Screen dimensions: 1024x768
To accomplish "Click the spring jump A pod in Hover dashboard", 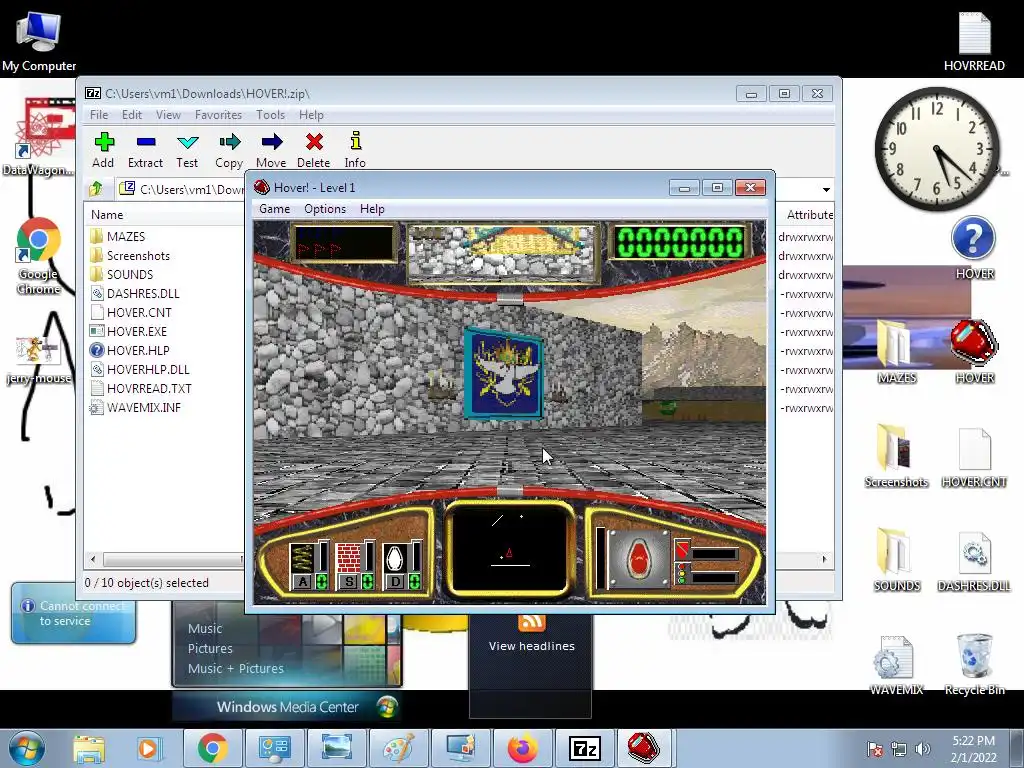I will click(309, 566).
